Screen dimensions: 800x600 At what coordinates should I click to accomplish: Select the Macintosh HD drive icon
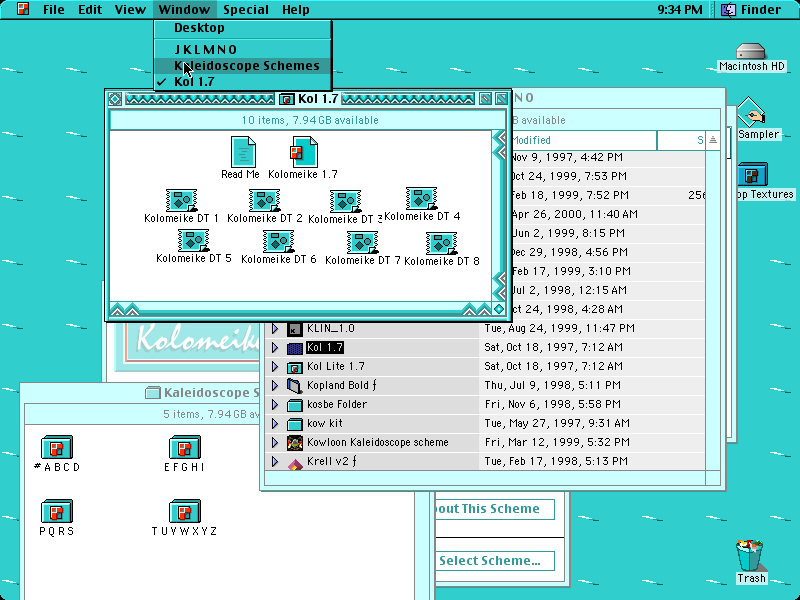click(751, 51)
